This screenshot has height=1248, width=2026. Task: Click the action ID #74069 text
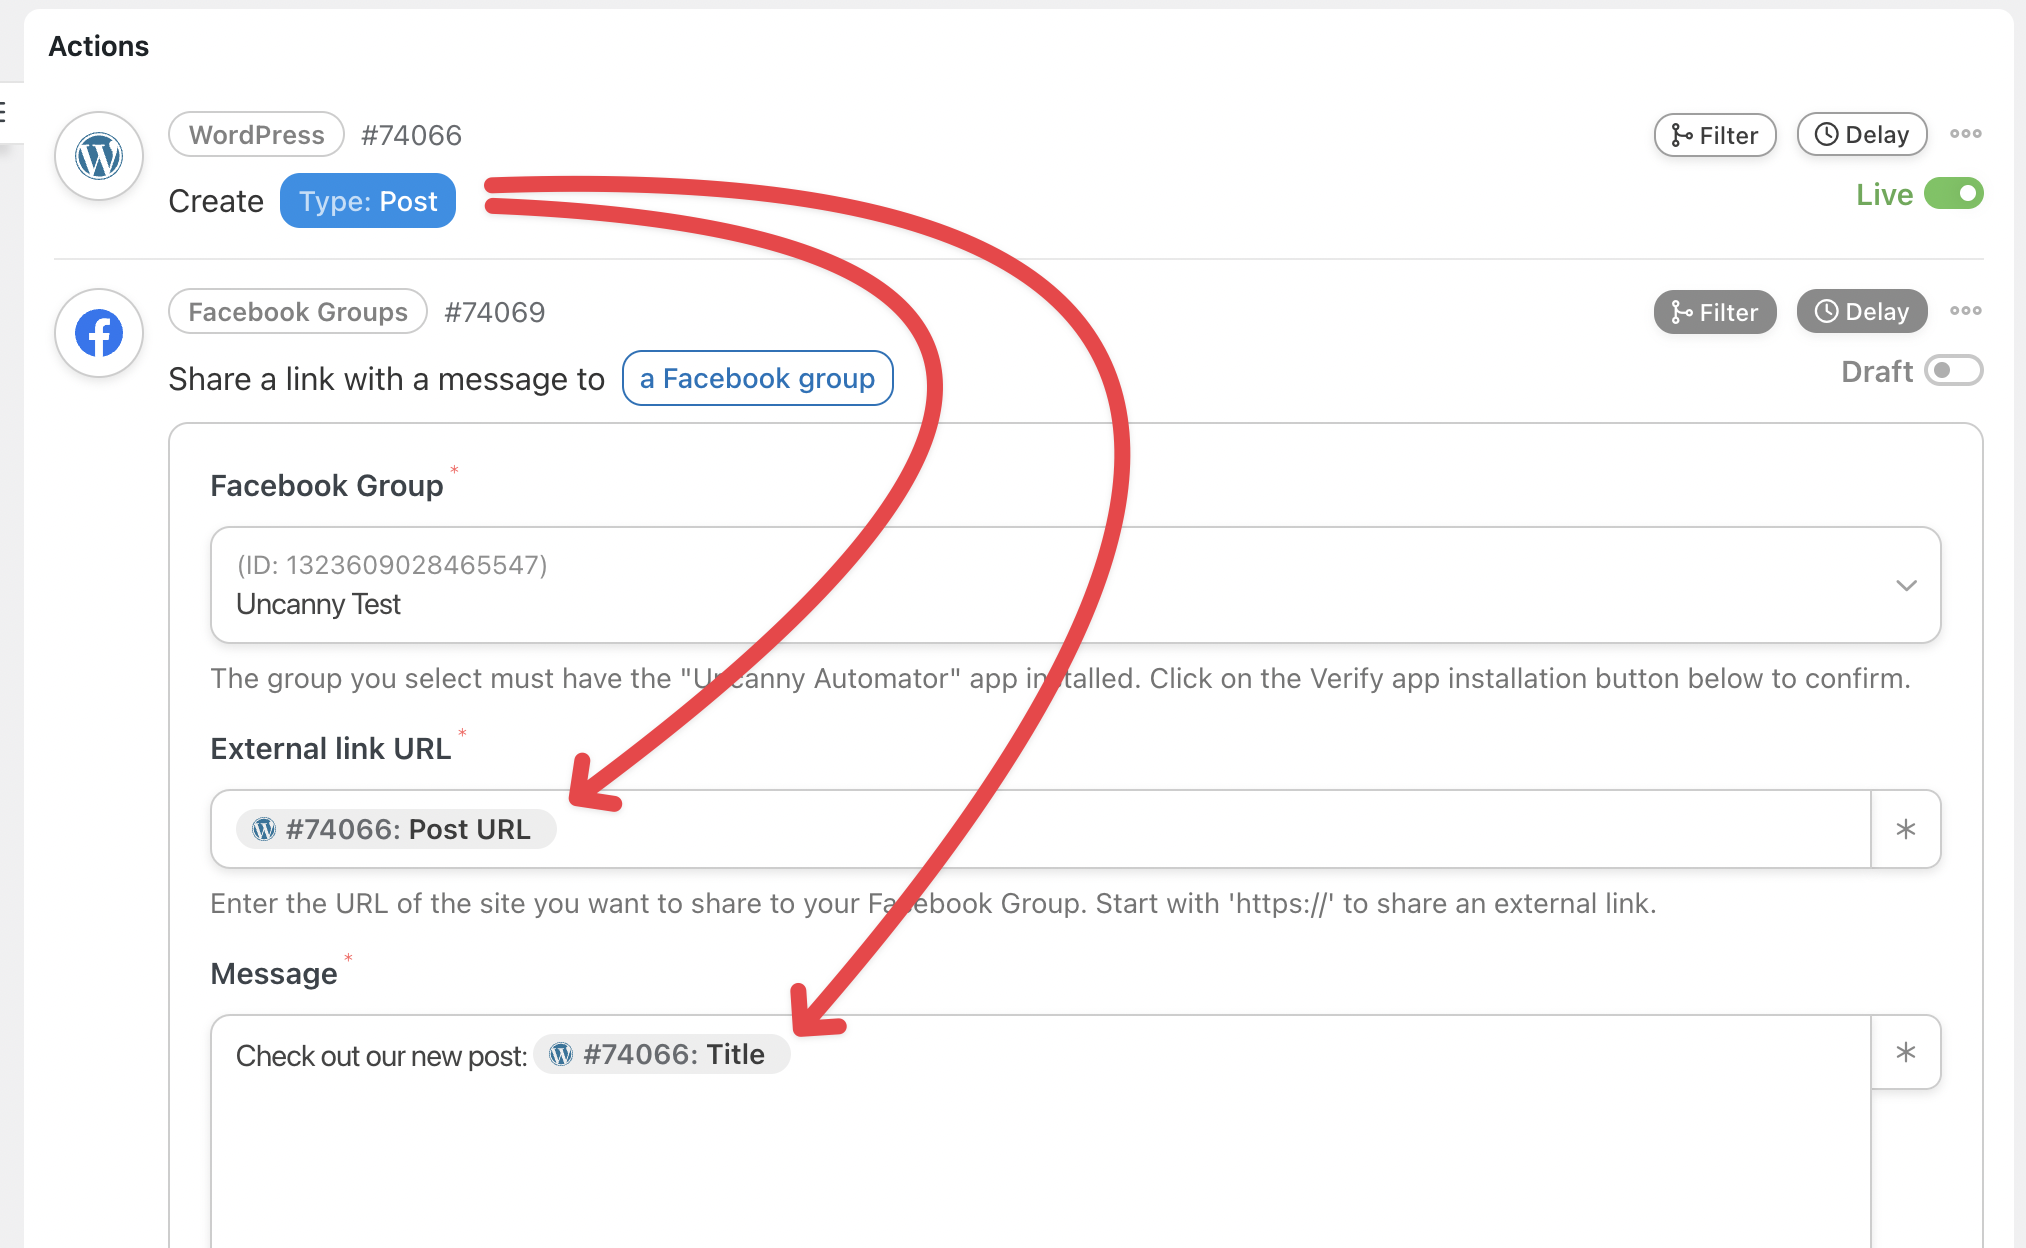point(495,312)
